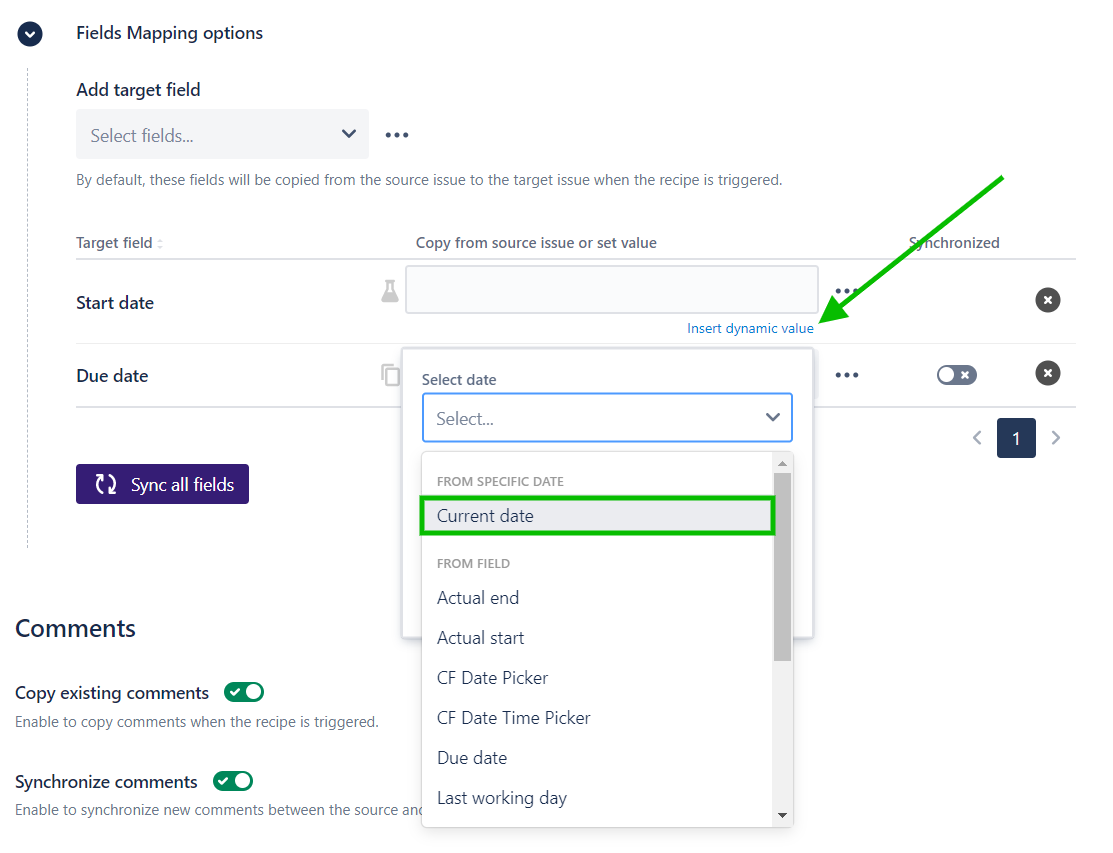The image size is (1113, 853).
Task: Go to previous page with left chevron
Action: tap(978, 438)
